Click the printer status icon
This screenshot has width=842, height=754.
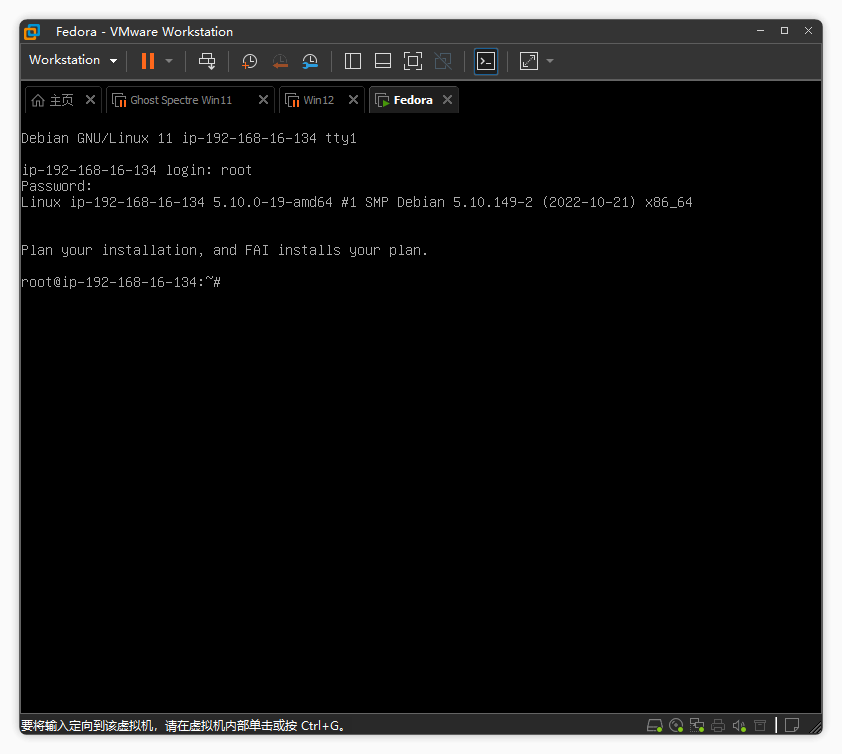[718, 726]
